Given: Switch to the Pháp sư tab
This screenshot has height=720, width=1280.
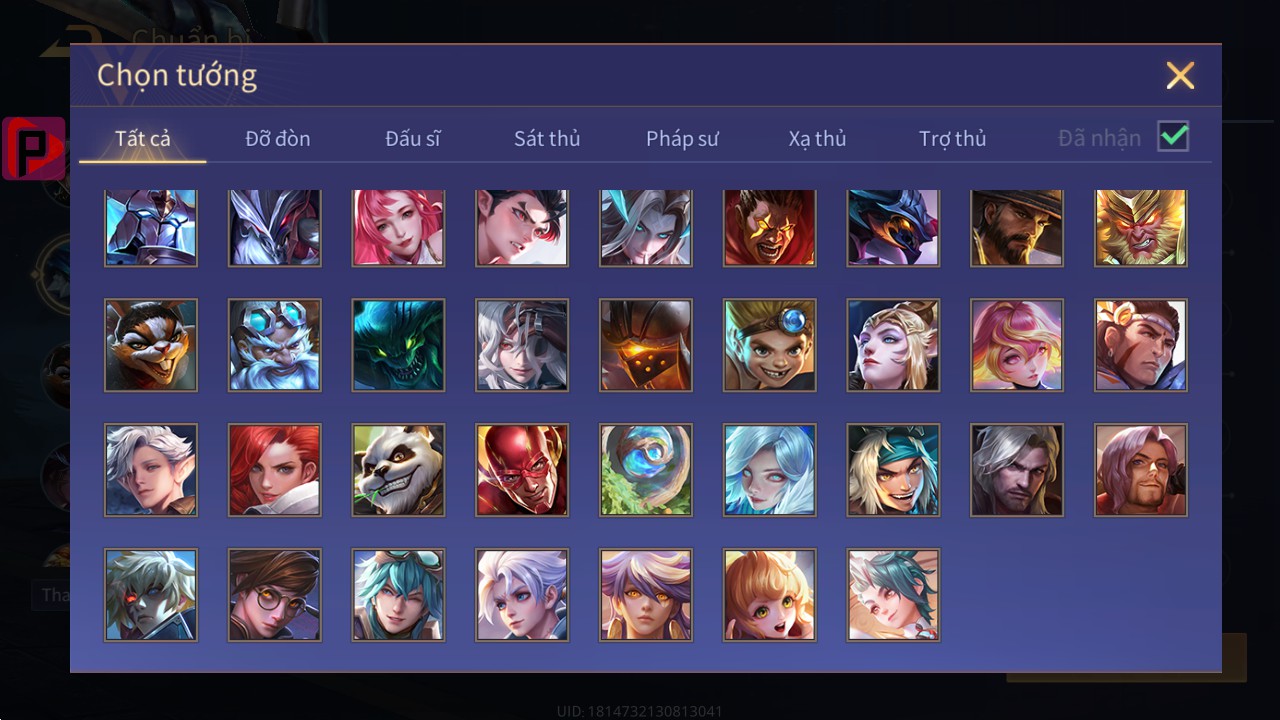Looking at the screenshot, I should [x=682, y=139].
